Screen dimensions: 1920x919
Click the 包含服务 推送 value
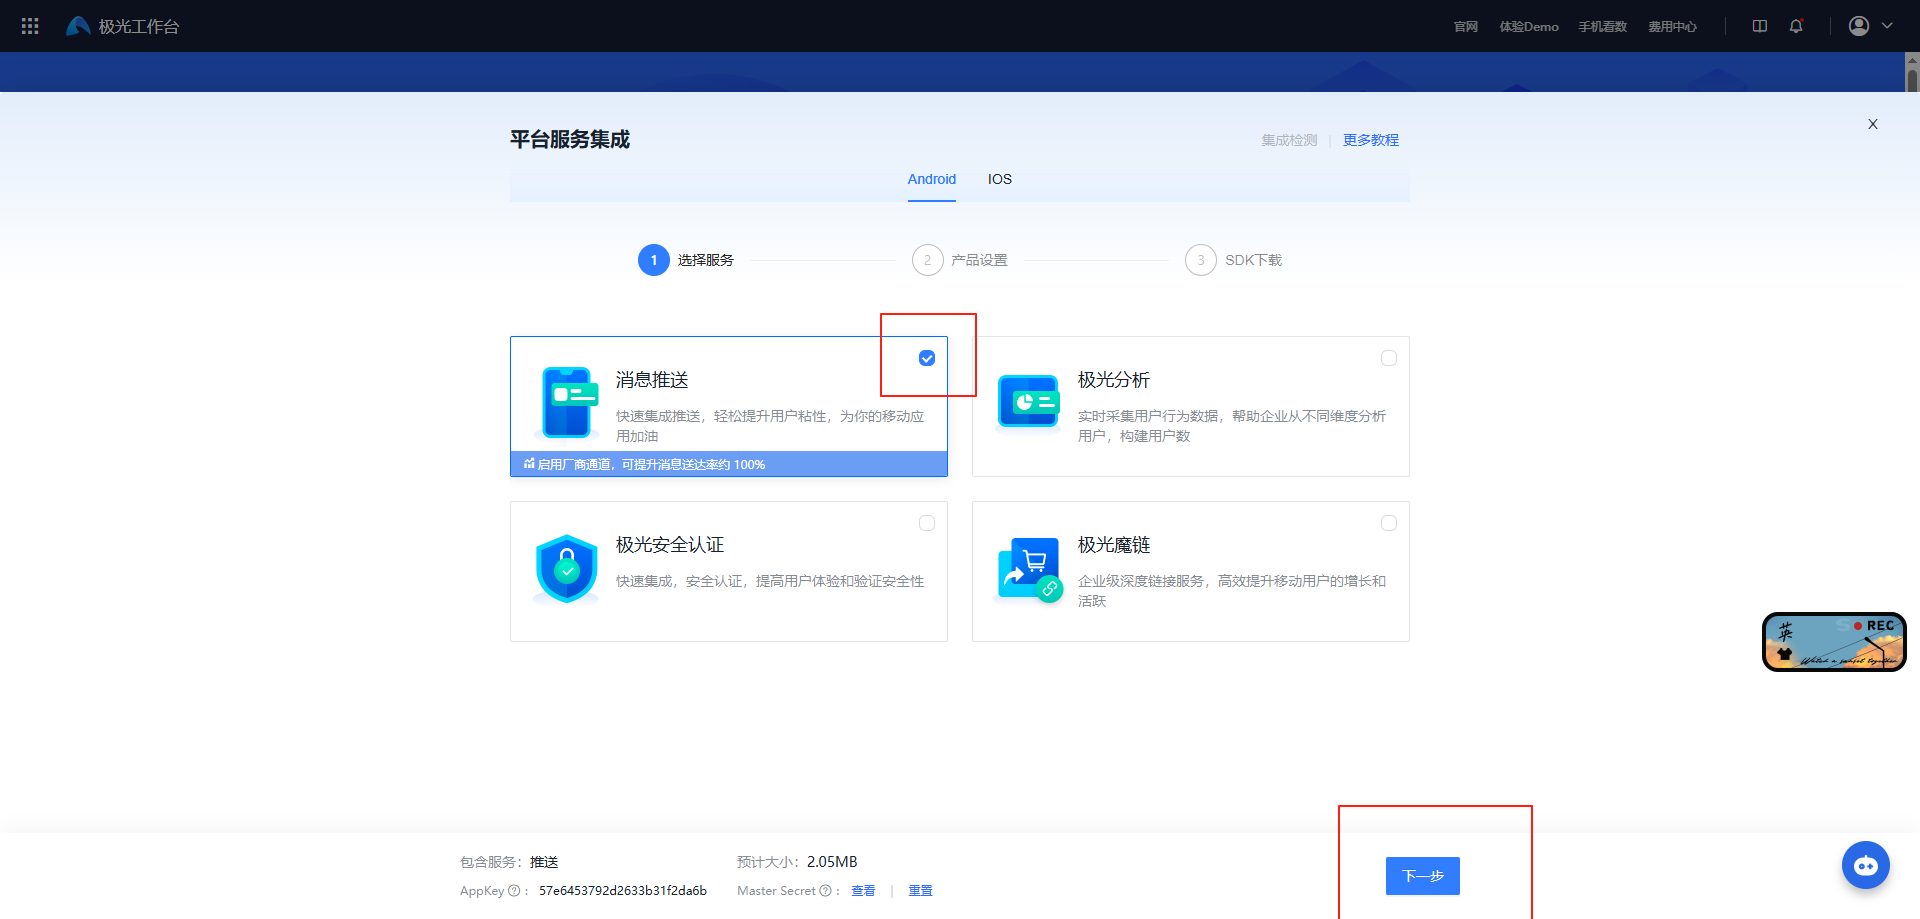point(544,862)
